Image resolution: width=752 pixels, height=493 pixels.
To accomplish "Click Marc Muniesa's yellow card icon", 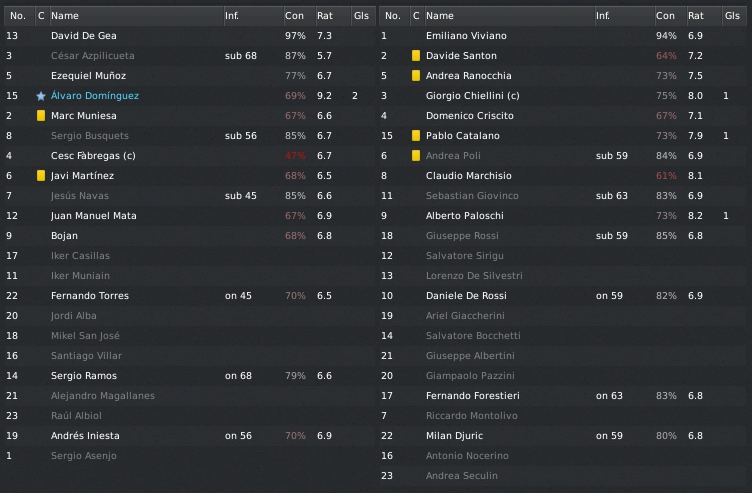I will point(41,116).
